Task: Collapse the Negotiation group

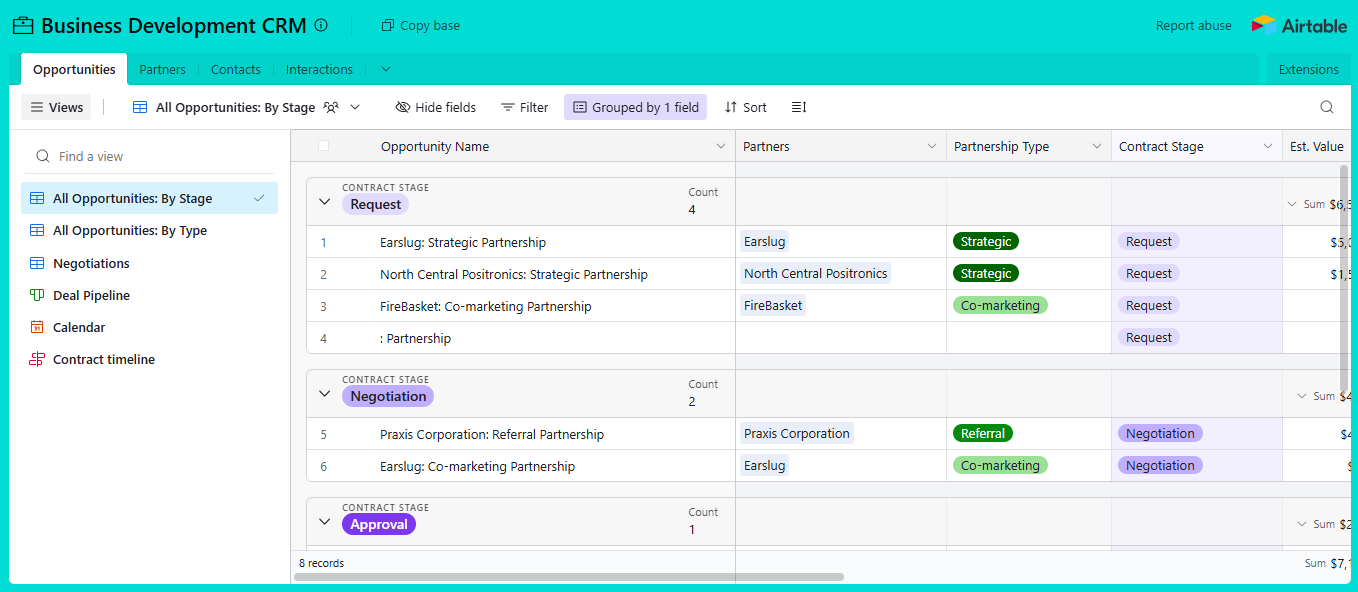Action: point(324,393)
